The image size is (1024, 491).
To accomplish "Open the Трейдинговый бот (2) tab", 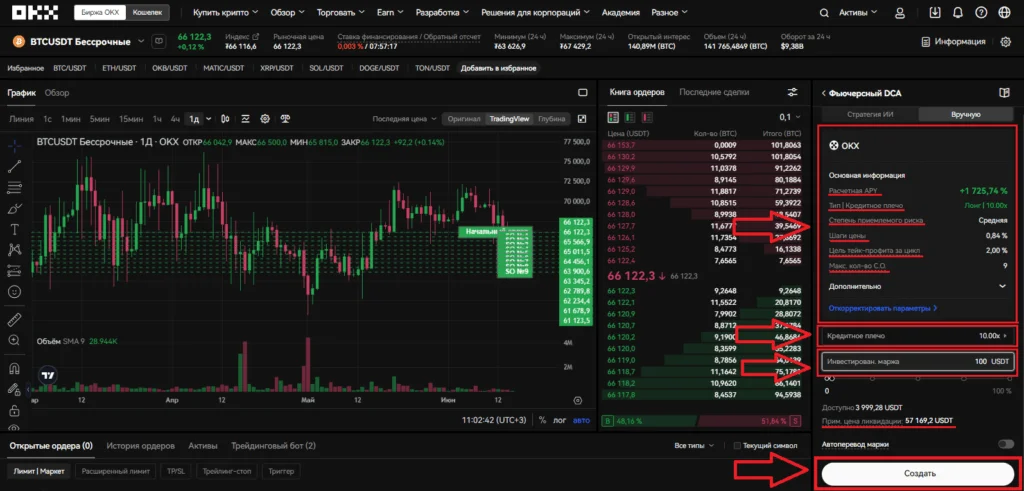I will 274,446.
